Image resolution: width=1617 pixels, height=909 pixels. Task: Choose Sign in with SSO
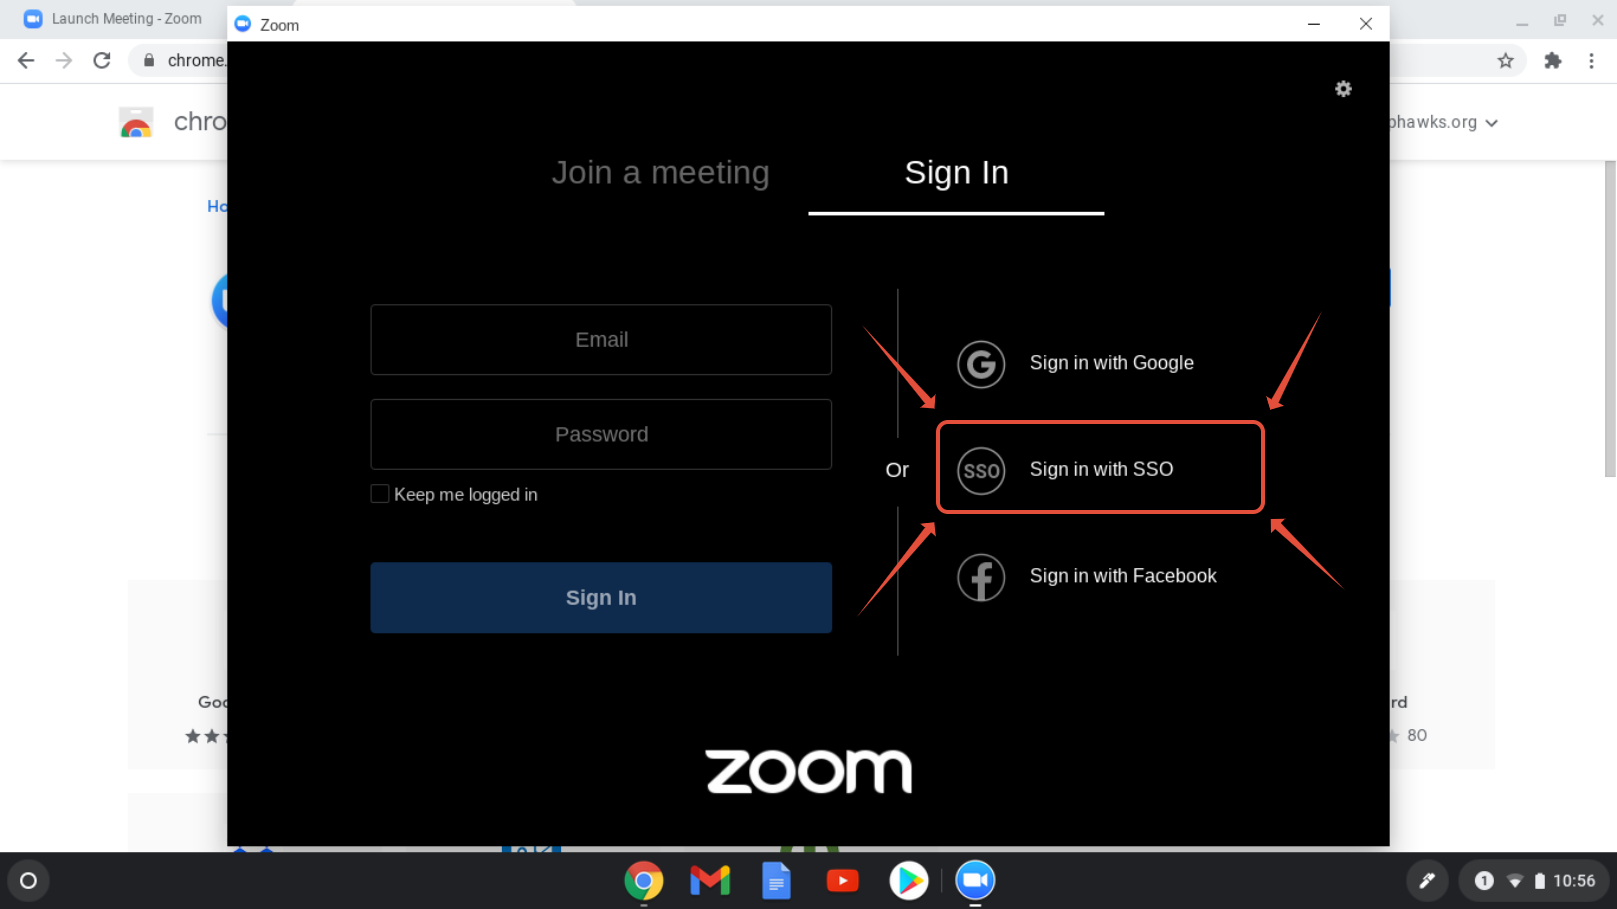pos(1100,468)
